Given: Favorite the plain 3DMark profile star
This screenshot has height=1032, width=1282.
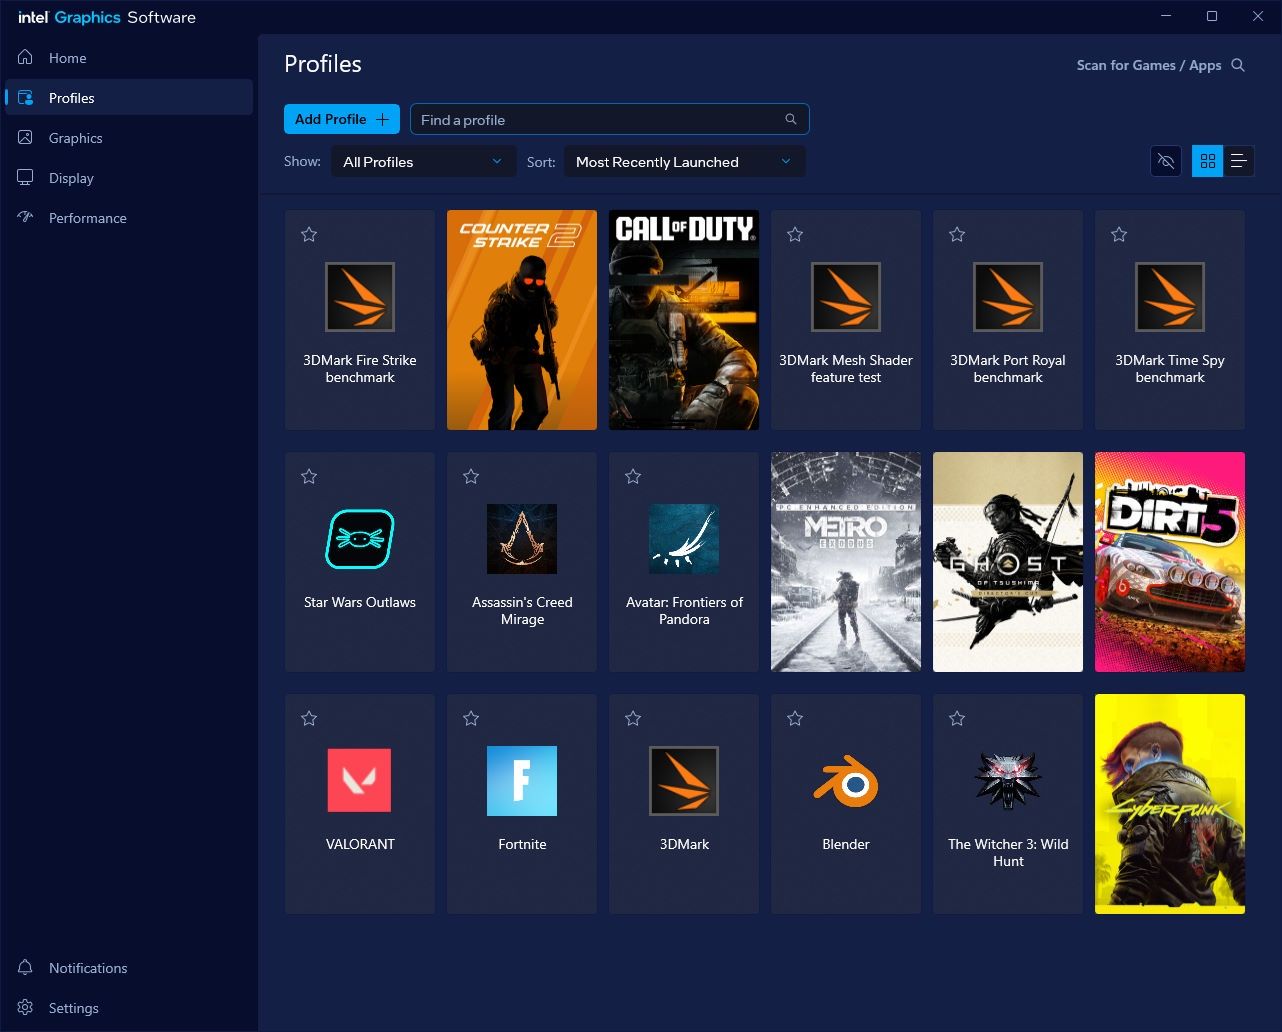Looking at the screenshot, I should [x=633, y=718].
